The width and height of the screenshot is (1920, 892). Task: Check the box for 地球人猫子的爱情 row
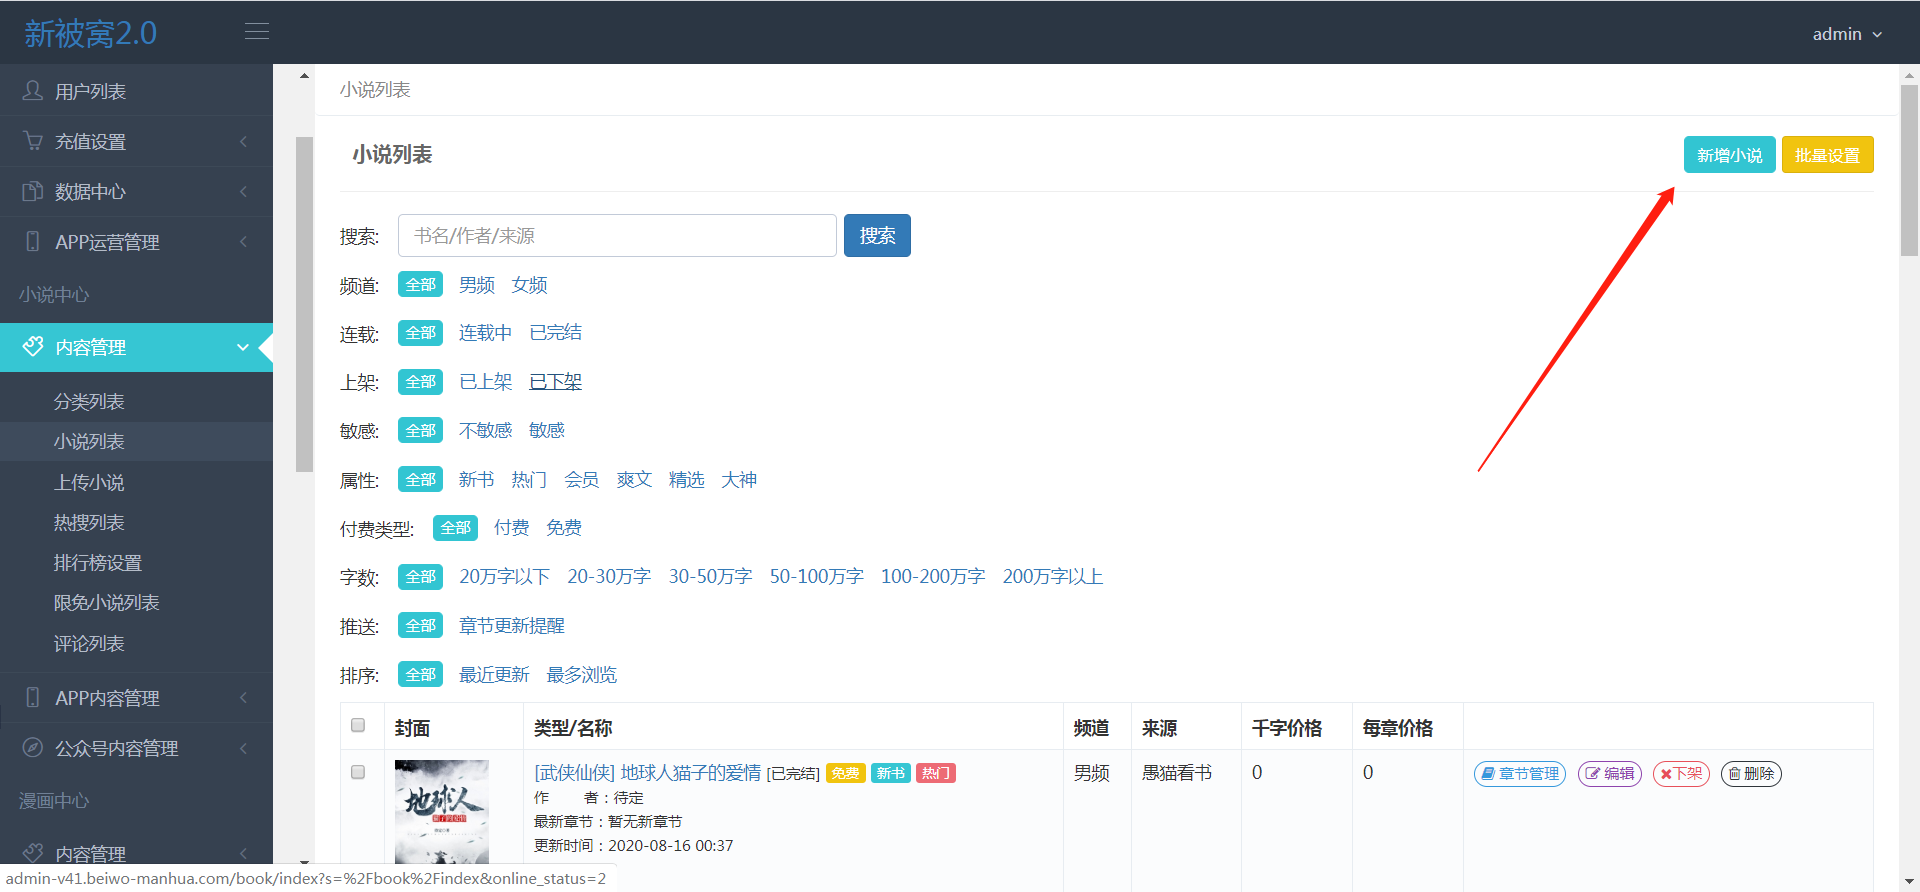(358, 772)
